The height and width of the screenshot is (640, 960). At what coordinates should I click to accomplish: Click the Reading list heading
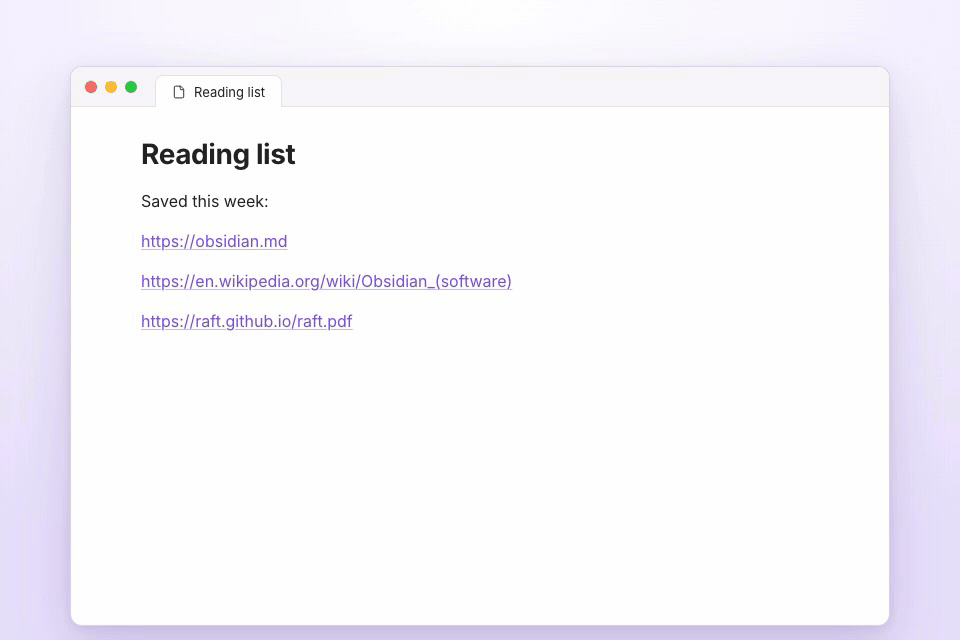point(218,154)
